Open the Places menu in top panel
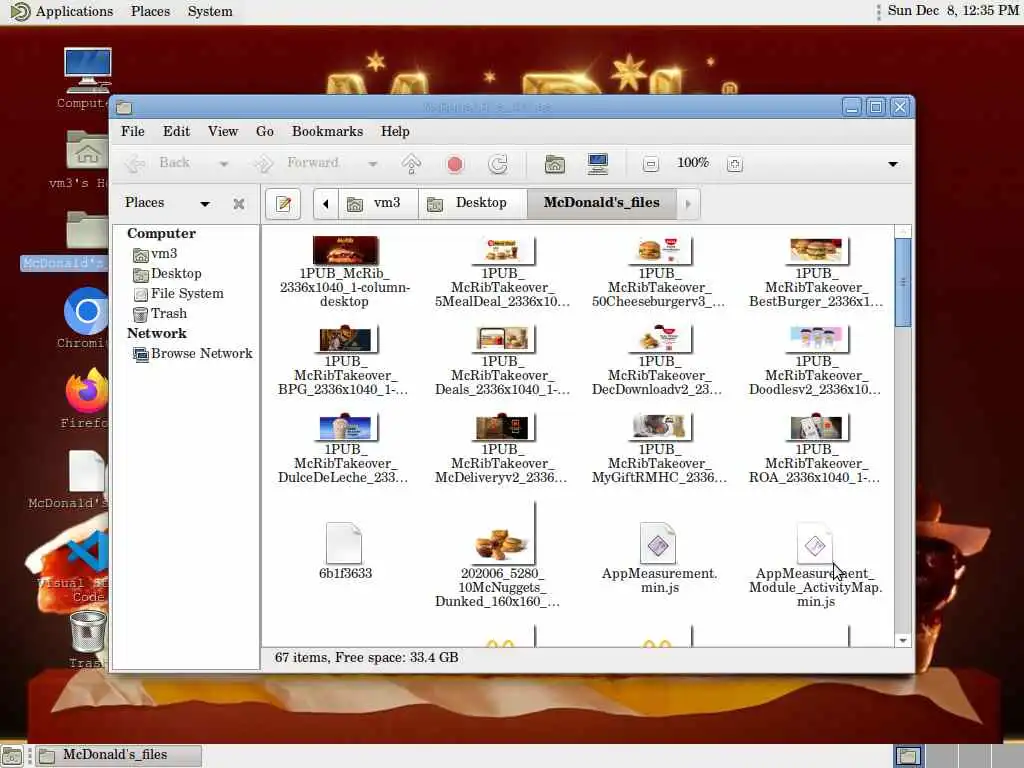 point(150,11)
